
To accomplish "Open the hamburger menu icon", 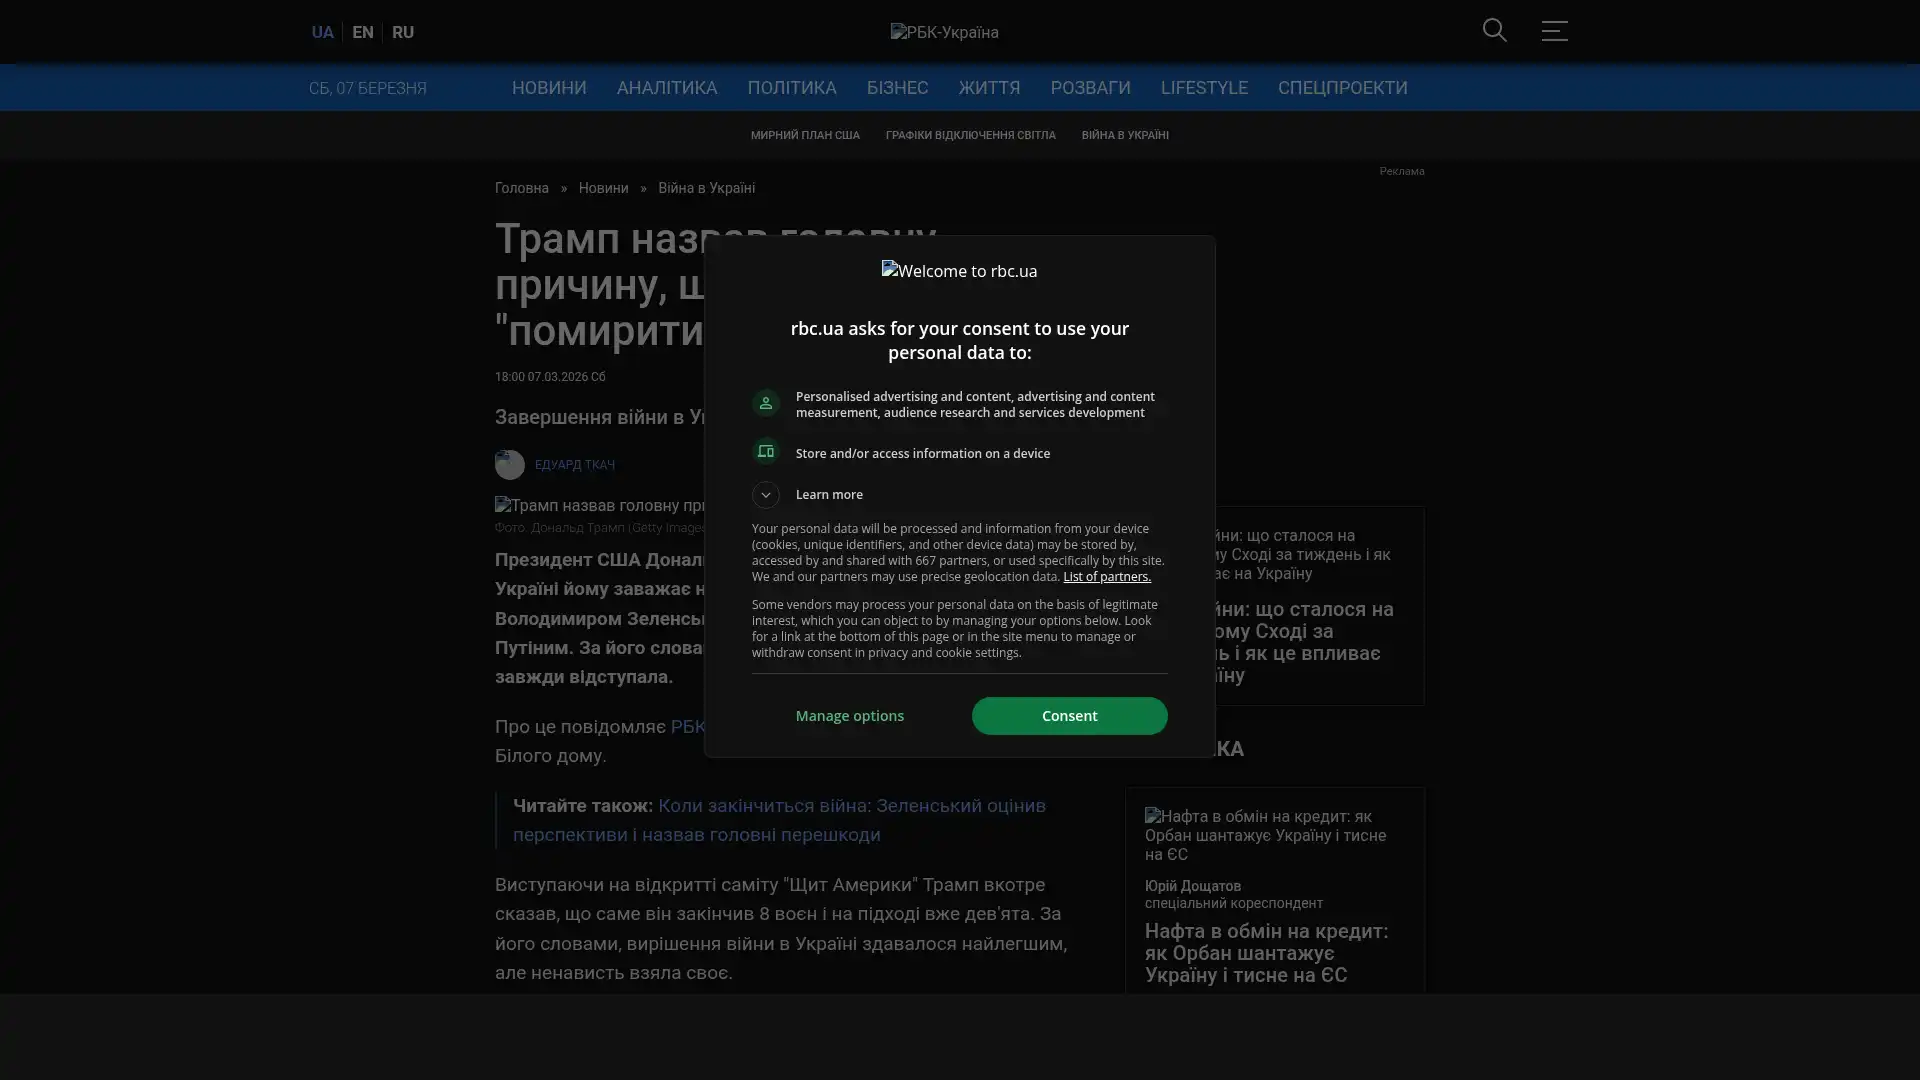I will pyautogui.click(x=1553, y=31).
